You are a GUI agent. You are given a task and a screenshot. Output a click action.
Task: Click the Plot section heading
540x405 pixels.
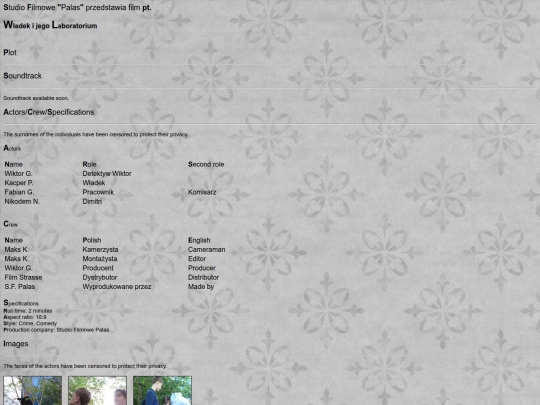[10, 52]
